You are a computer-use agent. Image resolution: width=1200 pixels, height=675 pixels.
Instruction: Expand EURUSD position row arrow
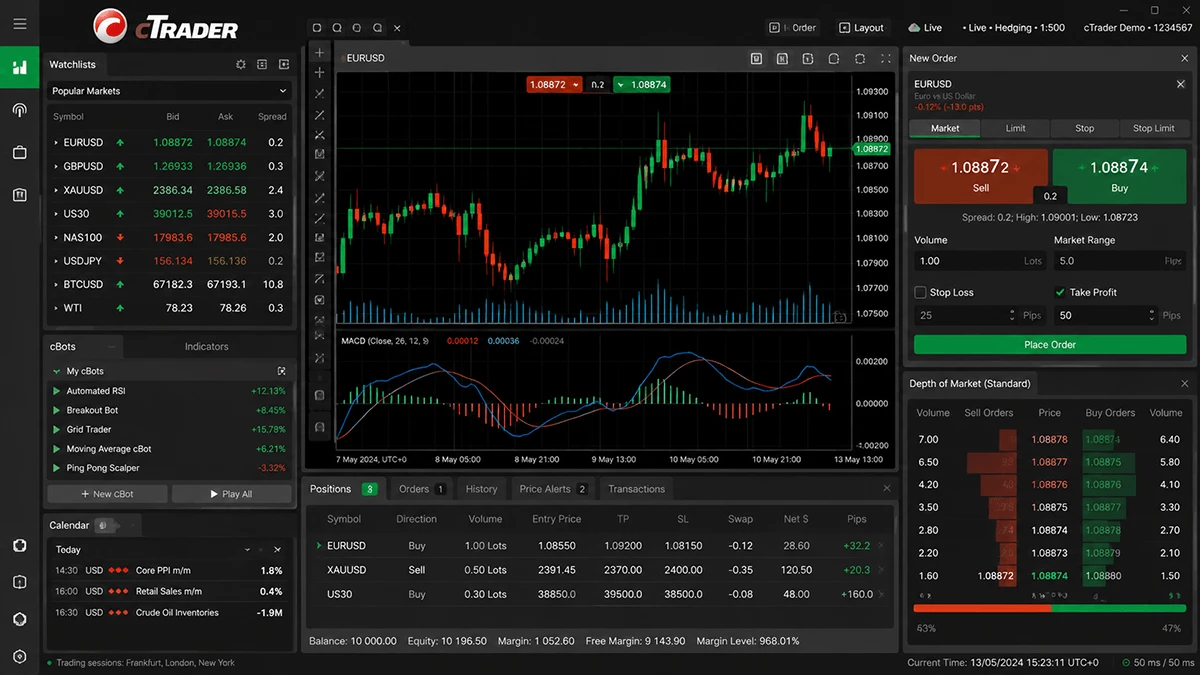pos(319,546)
